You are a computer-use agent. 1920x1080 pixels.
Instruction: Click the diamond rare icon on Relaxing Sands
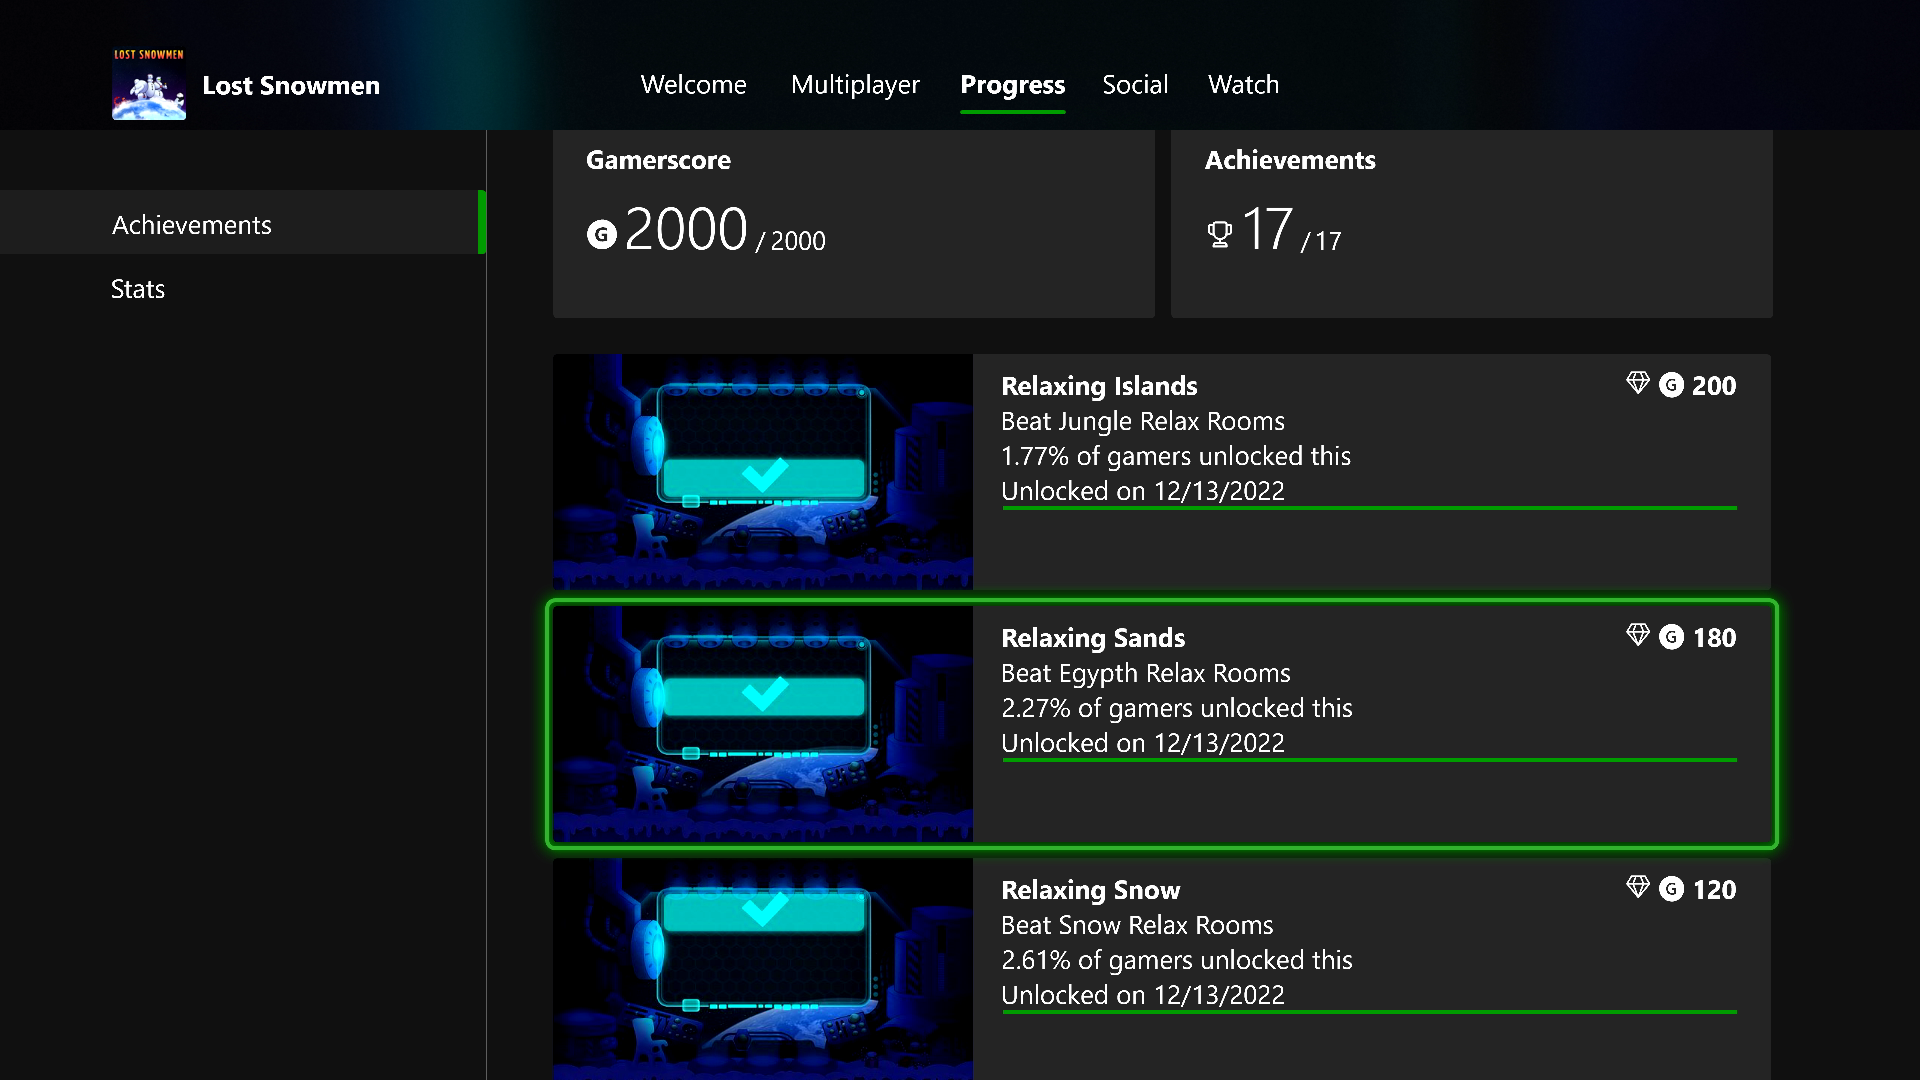click(1637, 635)
